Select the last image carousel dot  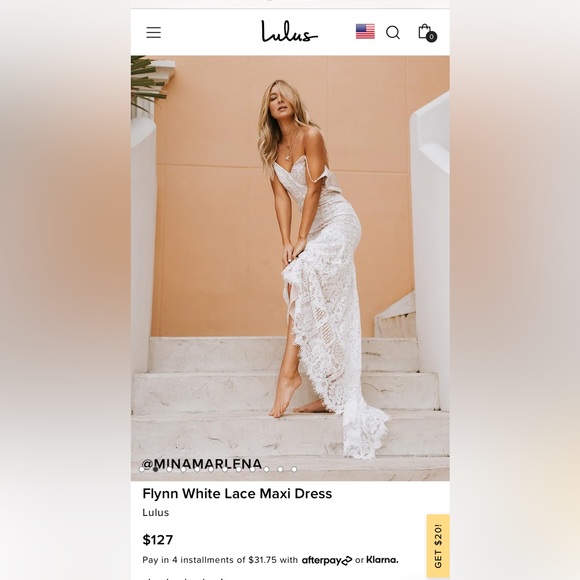pos(294,469)
